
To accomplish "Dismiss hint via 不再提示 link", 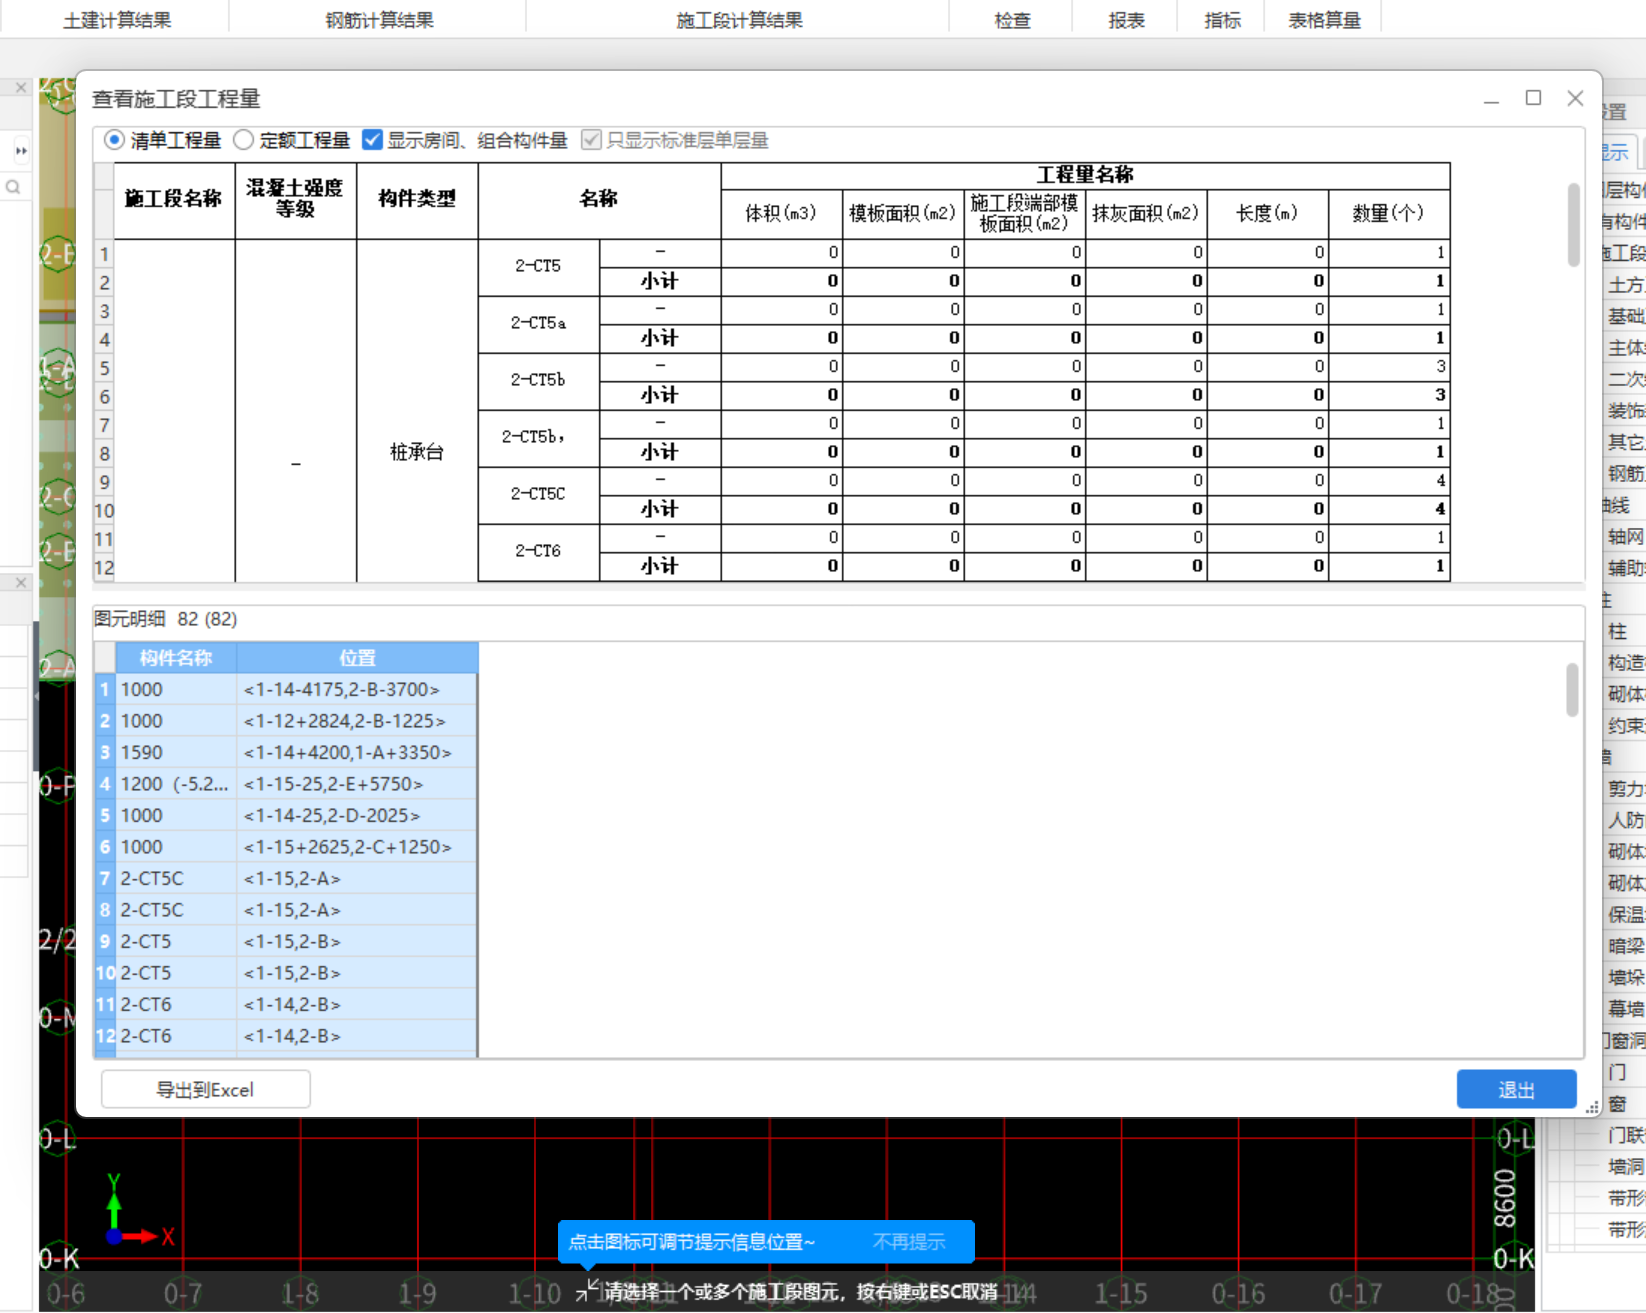I will point(908,1241).
